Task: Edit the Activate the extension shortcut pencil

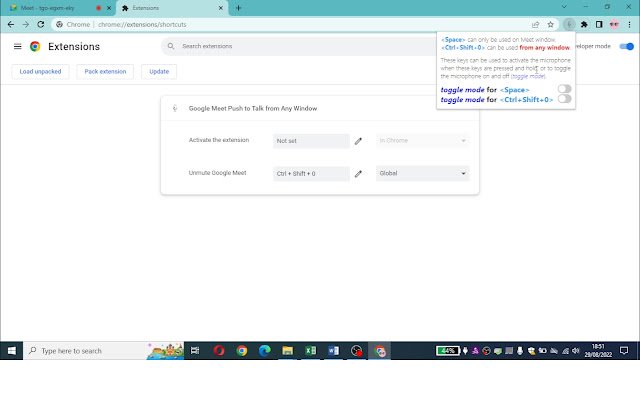Action: [x=358, y=141]
